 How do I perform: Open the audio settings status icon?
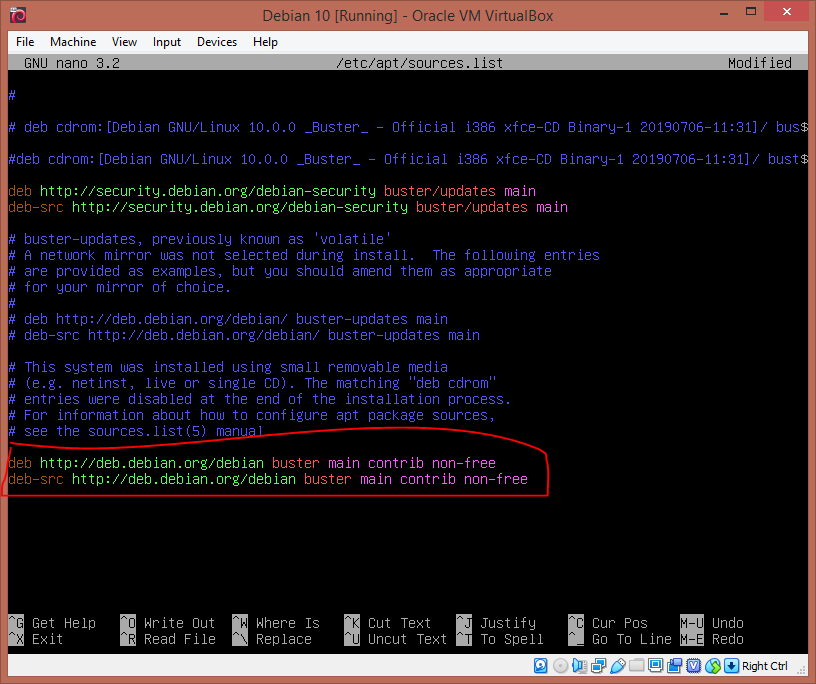pos(579,666)
